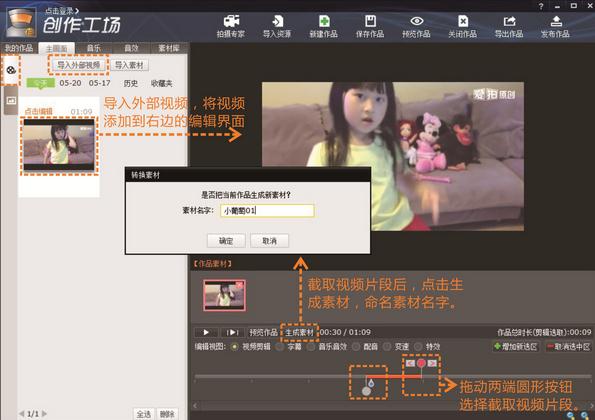
Task: Switch to the 音乐 tab
Action: coord(94,48)
